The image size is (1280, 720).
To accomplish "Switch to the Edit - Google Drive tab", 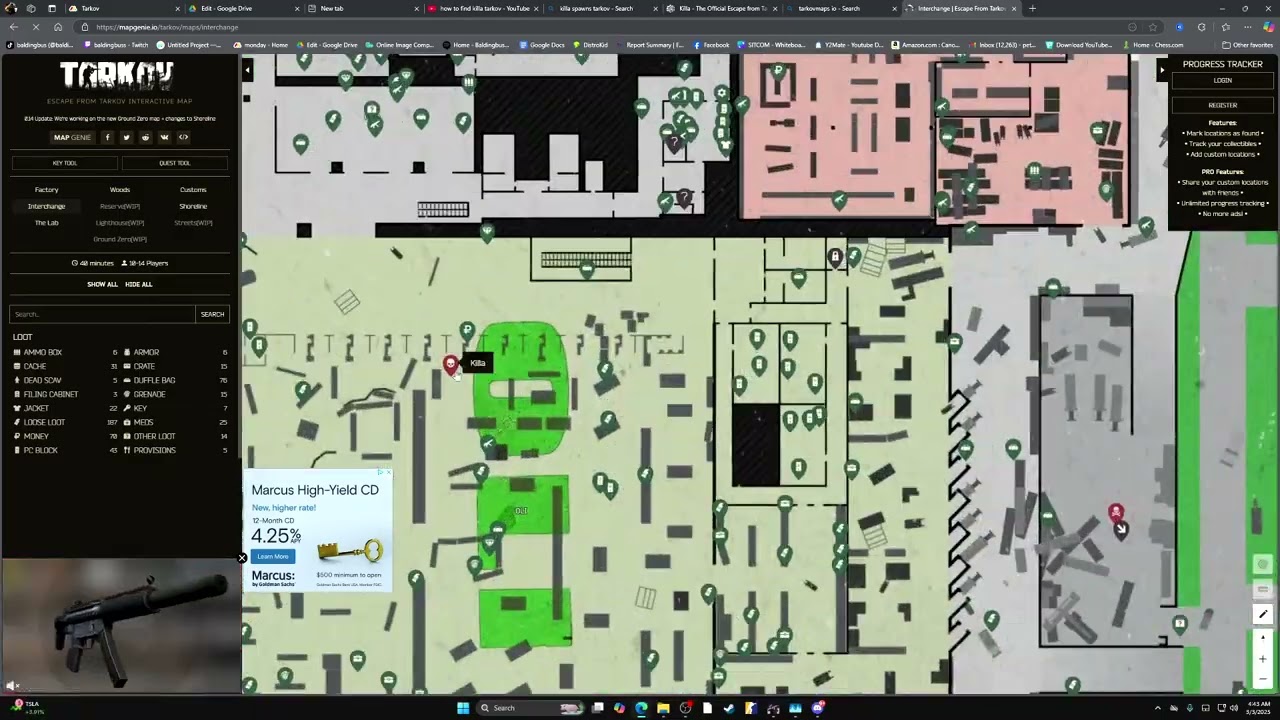I will pos(244,8).
